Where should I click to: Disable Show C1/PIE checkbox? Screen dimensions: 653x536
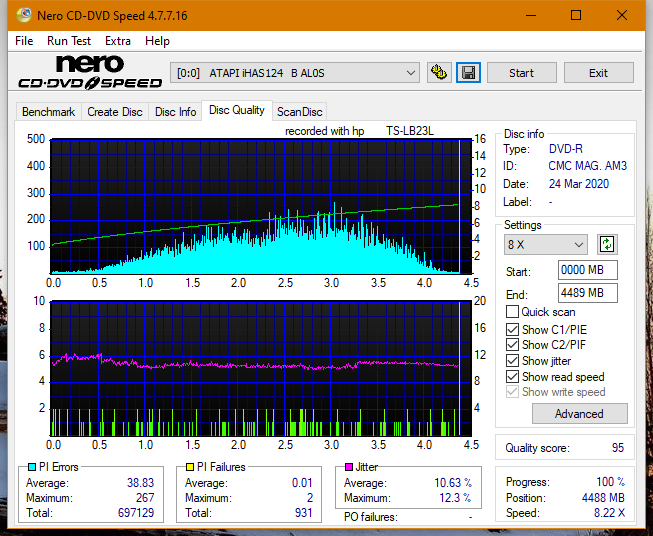[x=512, y=329]
